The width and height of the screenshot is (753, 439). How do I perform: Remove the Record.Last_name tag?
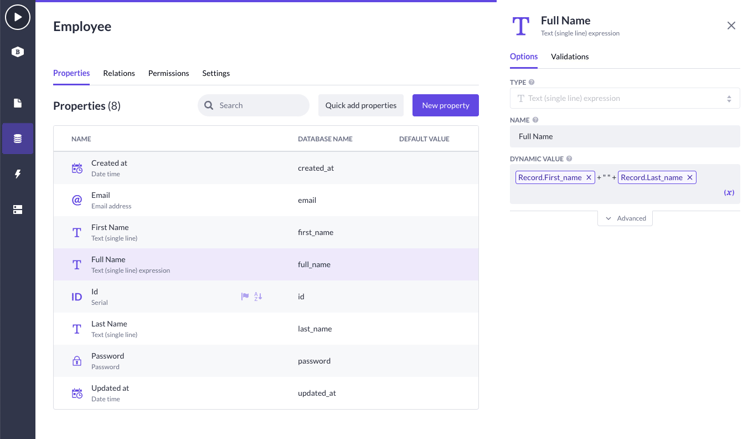[690, 178]
